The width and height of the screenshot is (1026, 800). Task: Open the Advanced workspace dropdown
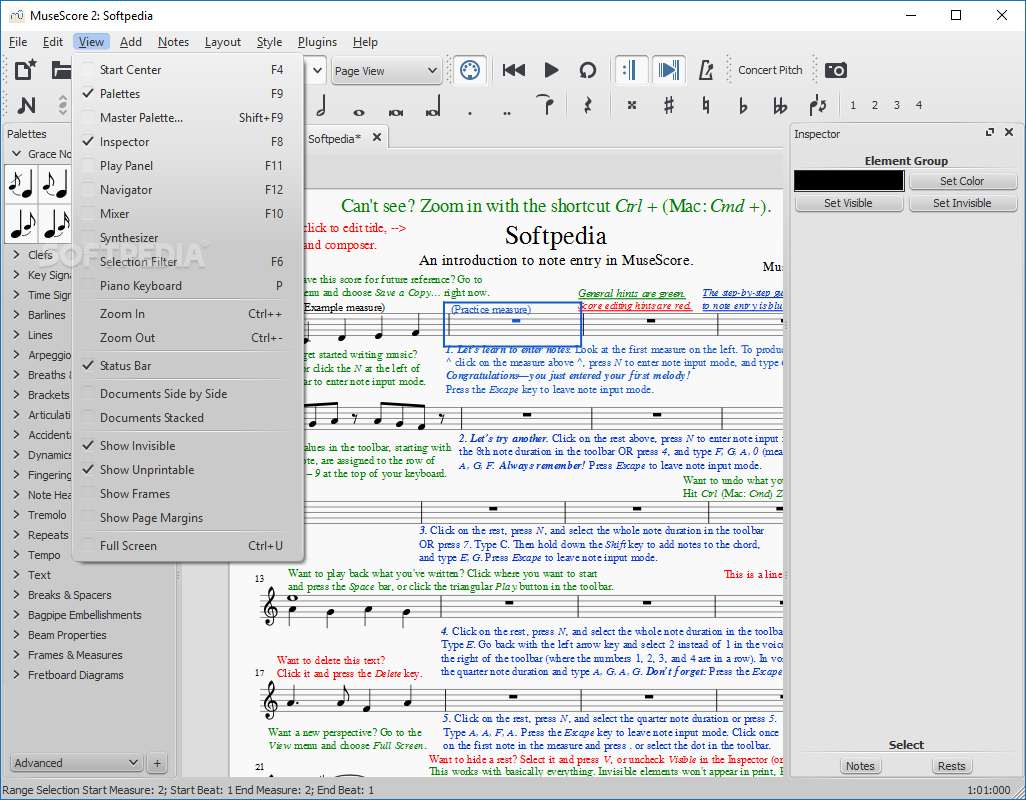pyautogui.click(x=77, y=763)
